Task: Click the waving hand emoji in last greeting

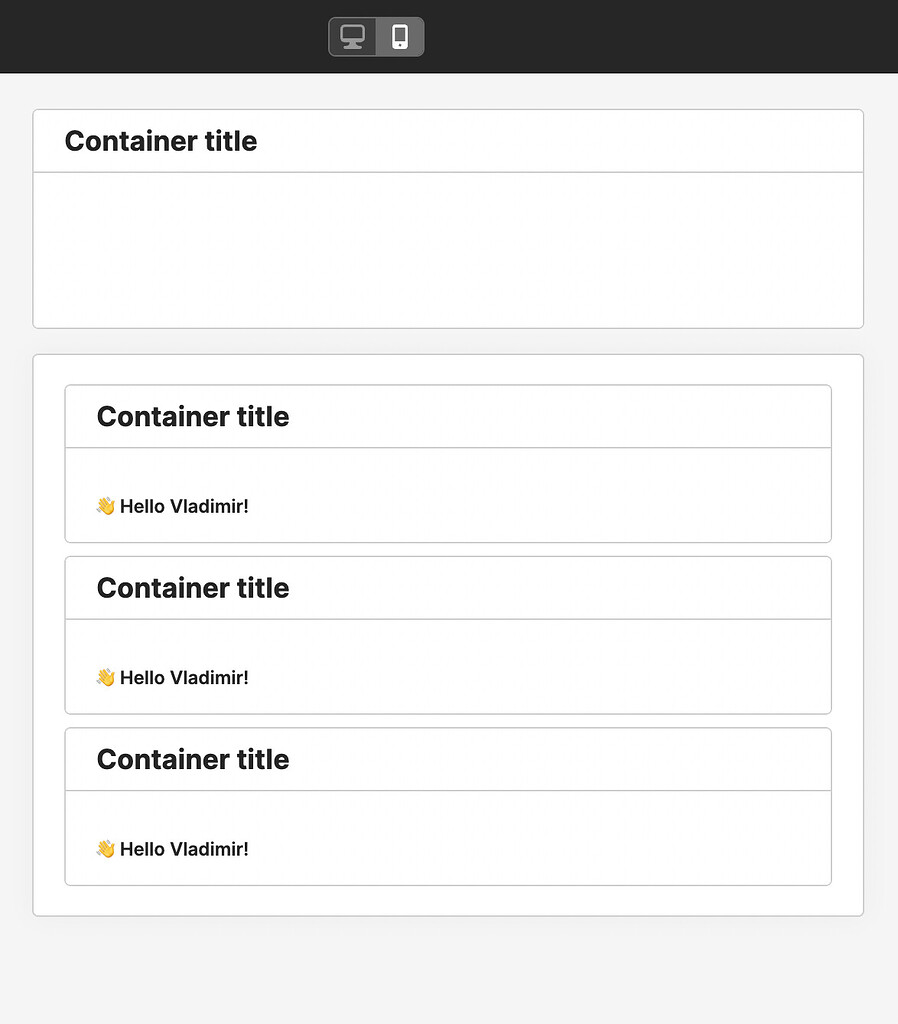Action: 105,848
